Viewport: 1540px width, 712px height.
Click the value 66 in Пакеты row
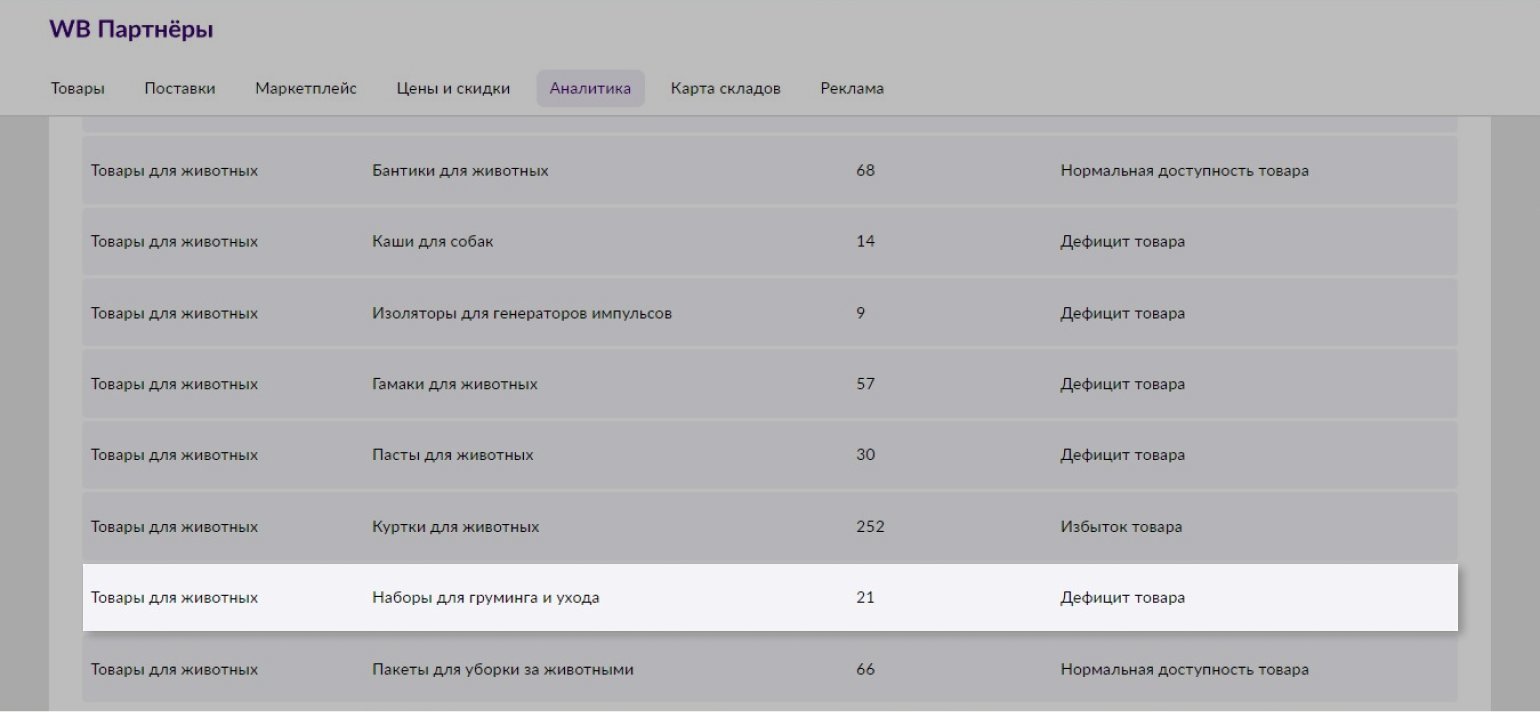point(866,670)
